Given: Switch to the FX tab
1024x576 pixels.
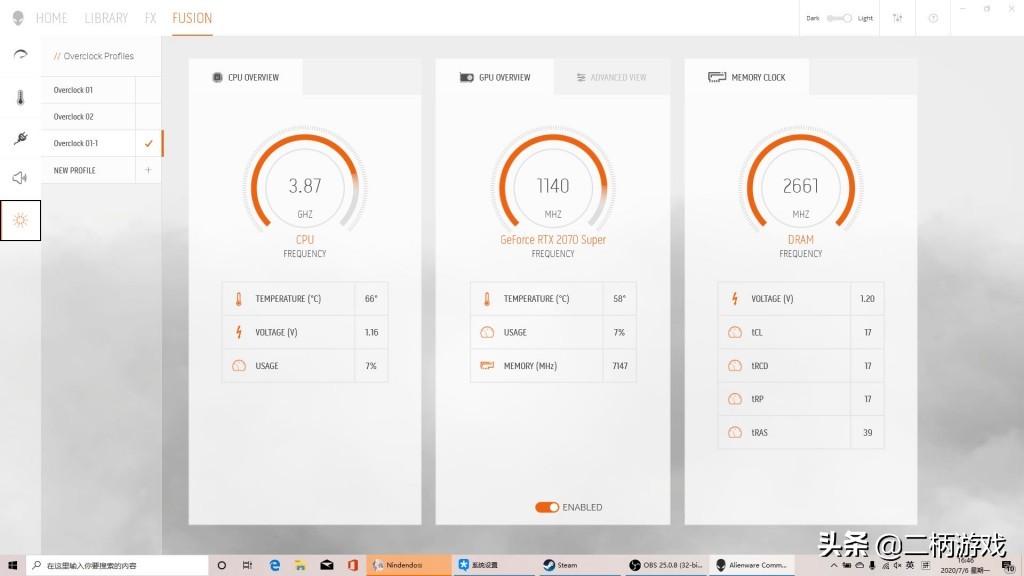Looking at the screenshot, I should (150, 18).
